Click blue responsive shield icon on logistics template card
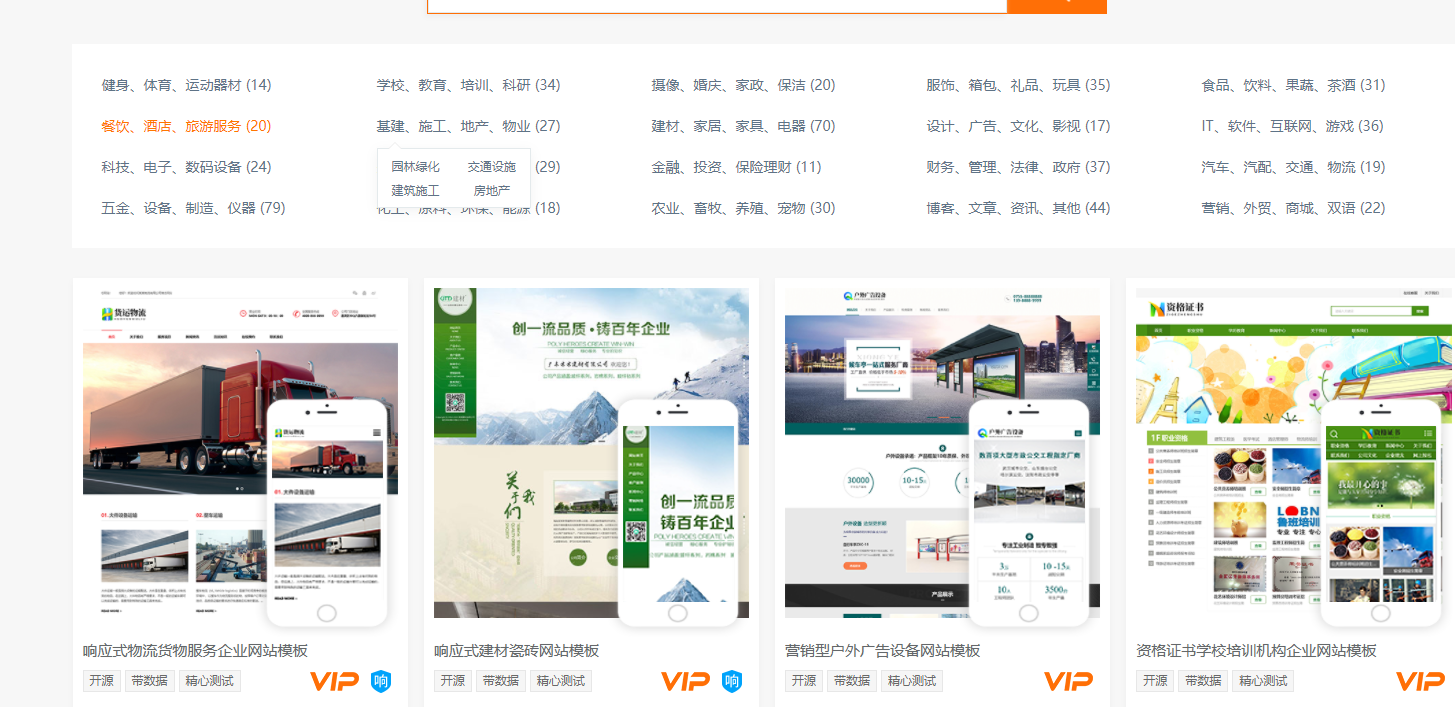1455x707 pixels. click(x=381, y=681)
